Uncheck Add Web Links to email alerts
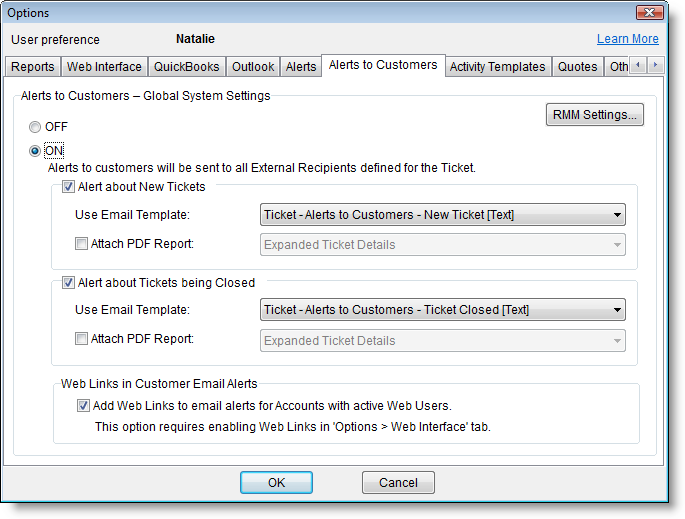Screen dimensions: 685x519 coord(84,405)
